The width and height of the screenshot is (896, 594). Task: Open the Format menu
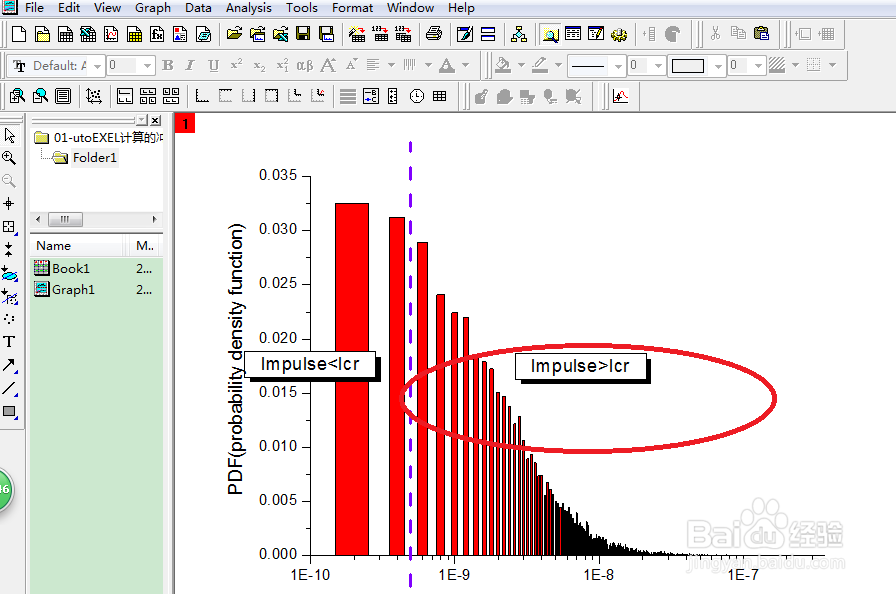(352, 8)
